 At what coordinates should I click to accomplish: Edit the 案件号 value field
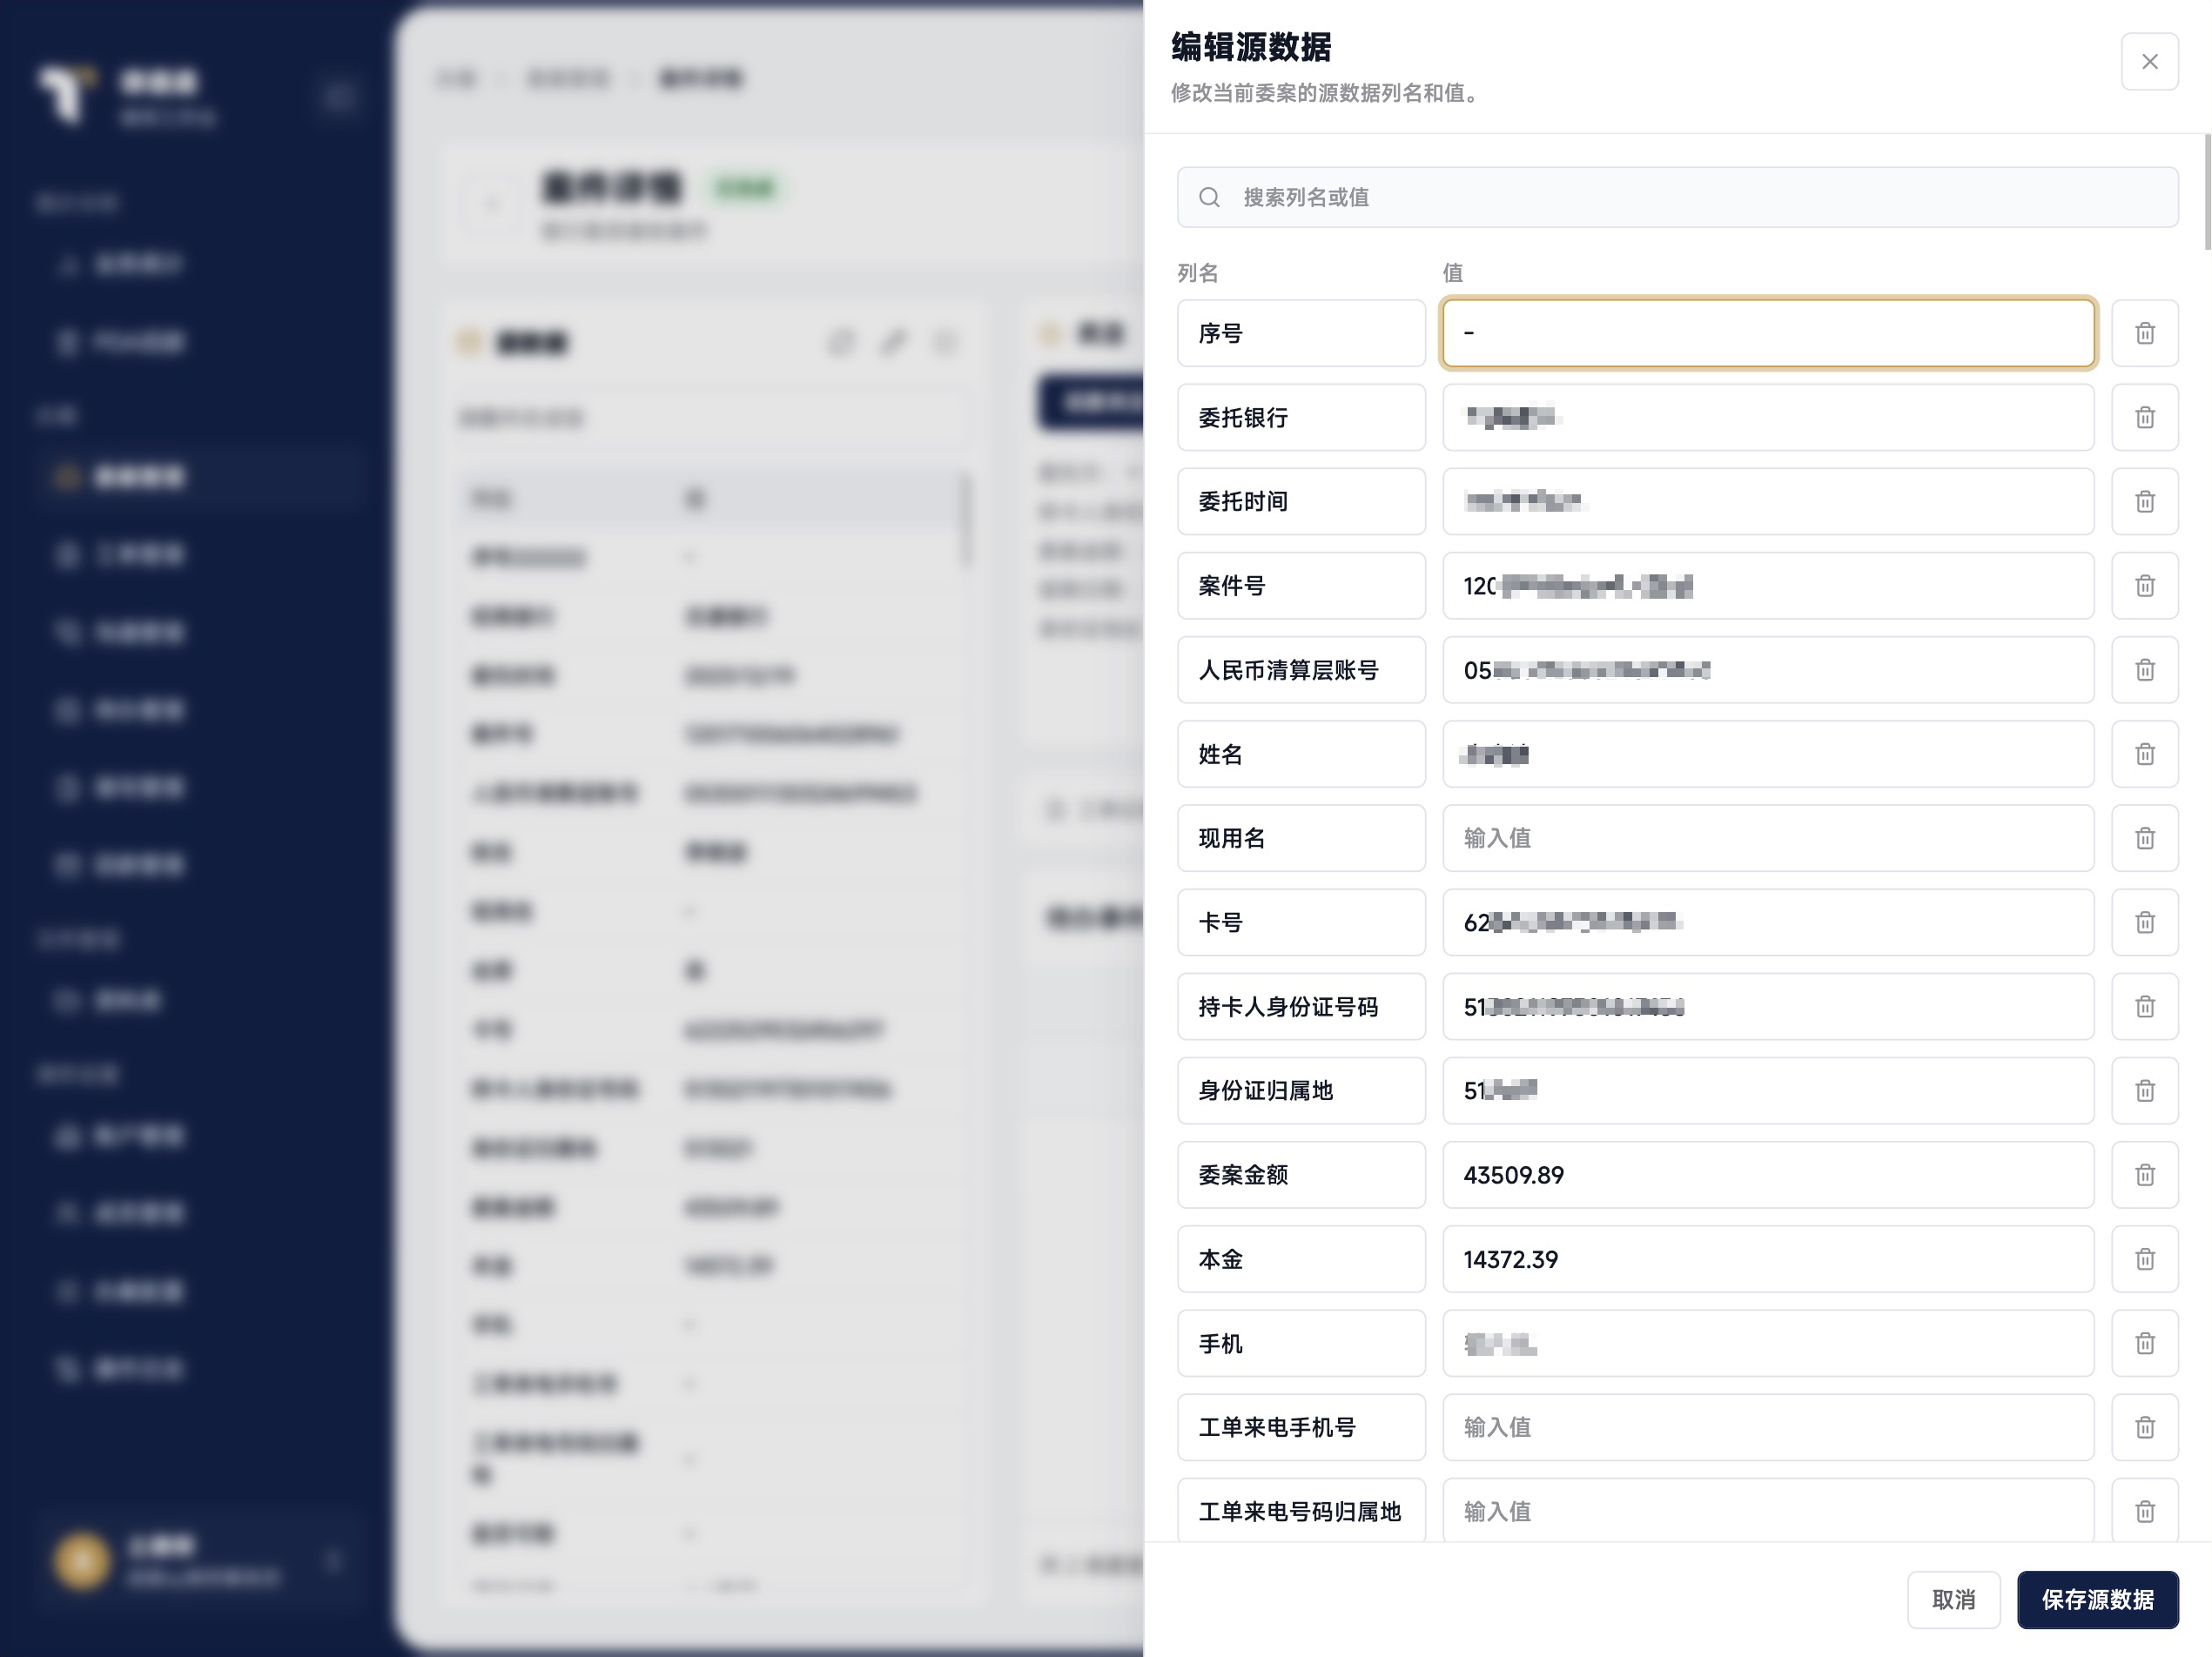coord(1768,585)
